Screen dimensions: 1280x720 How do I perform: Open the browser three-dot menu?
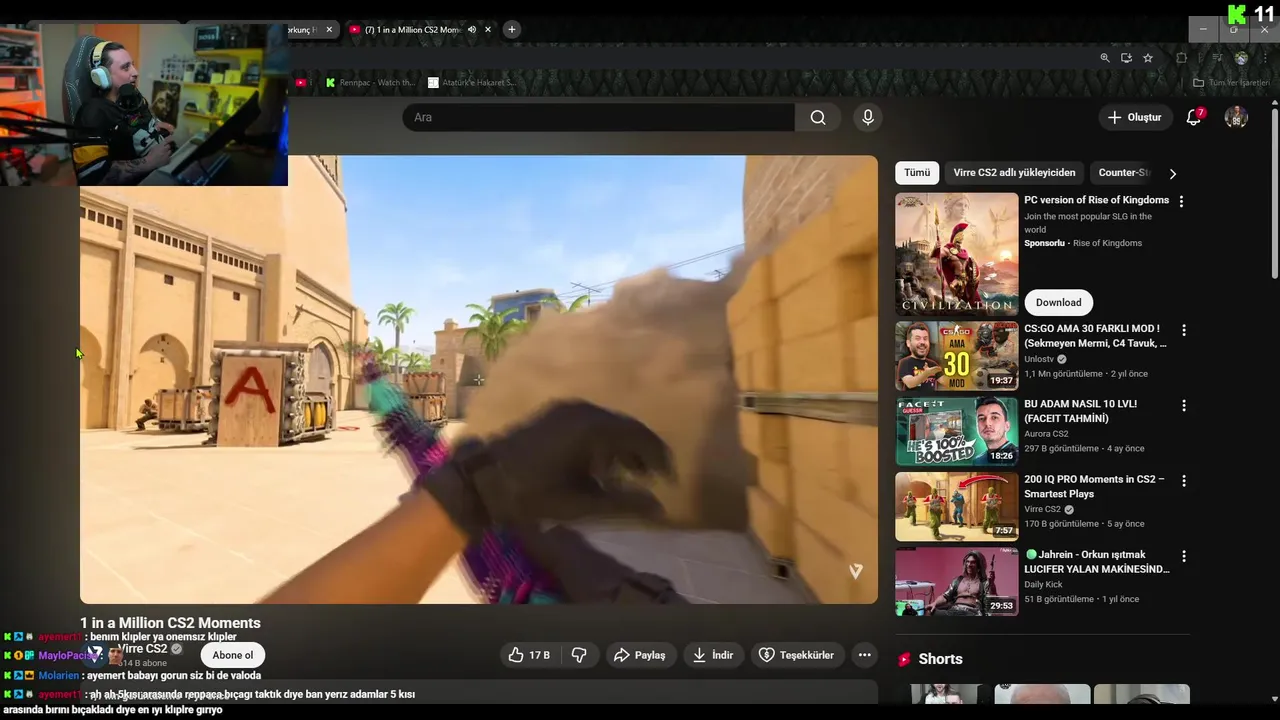tap(1265, 58)
